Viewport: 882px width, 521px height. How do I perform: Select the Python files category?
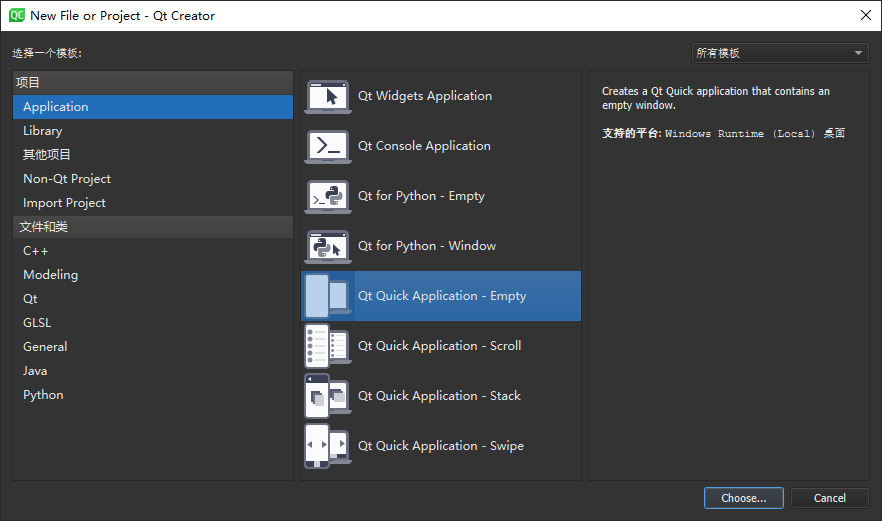tap(153, 395)
